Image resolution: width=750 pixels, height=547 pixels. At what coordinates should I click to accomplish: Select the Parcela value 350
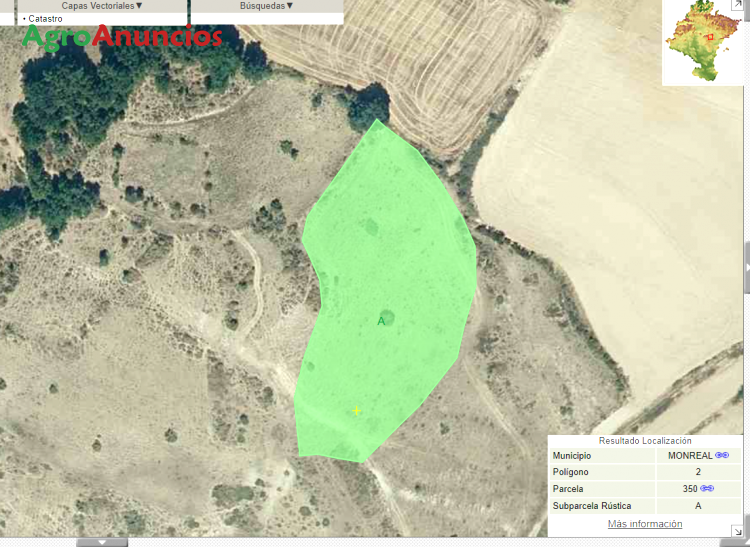tap(690, 489)
